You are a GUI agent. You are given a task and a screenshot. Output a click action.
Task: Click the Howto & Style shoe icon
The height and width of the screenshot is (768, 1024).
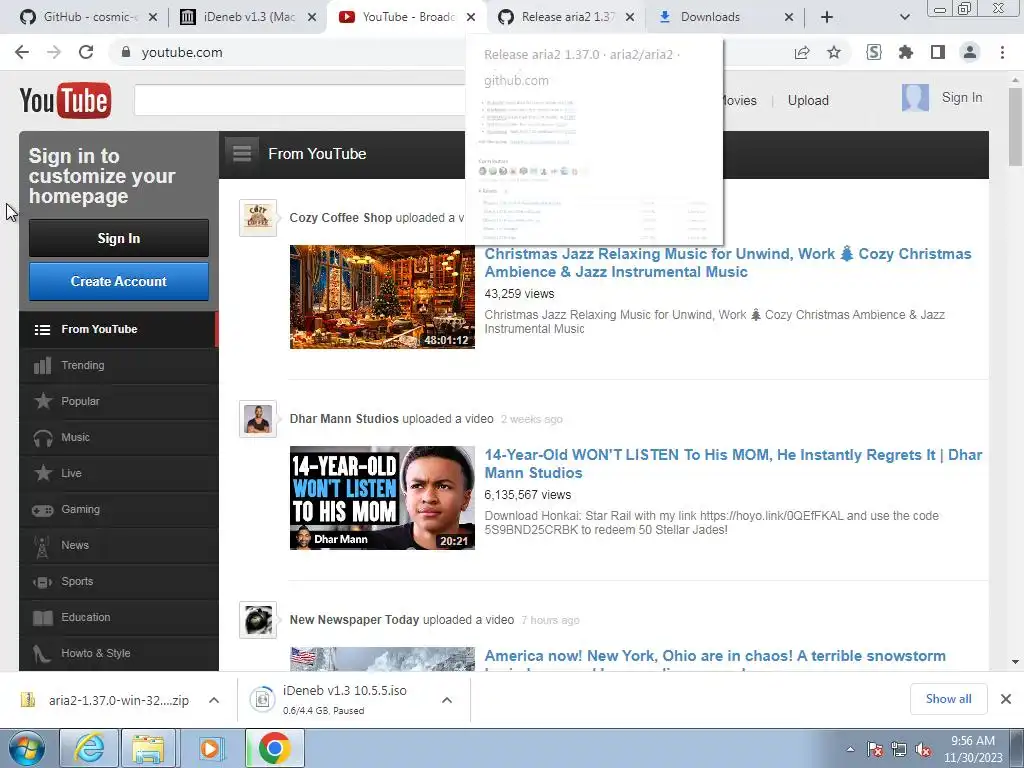click(42, 654)
